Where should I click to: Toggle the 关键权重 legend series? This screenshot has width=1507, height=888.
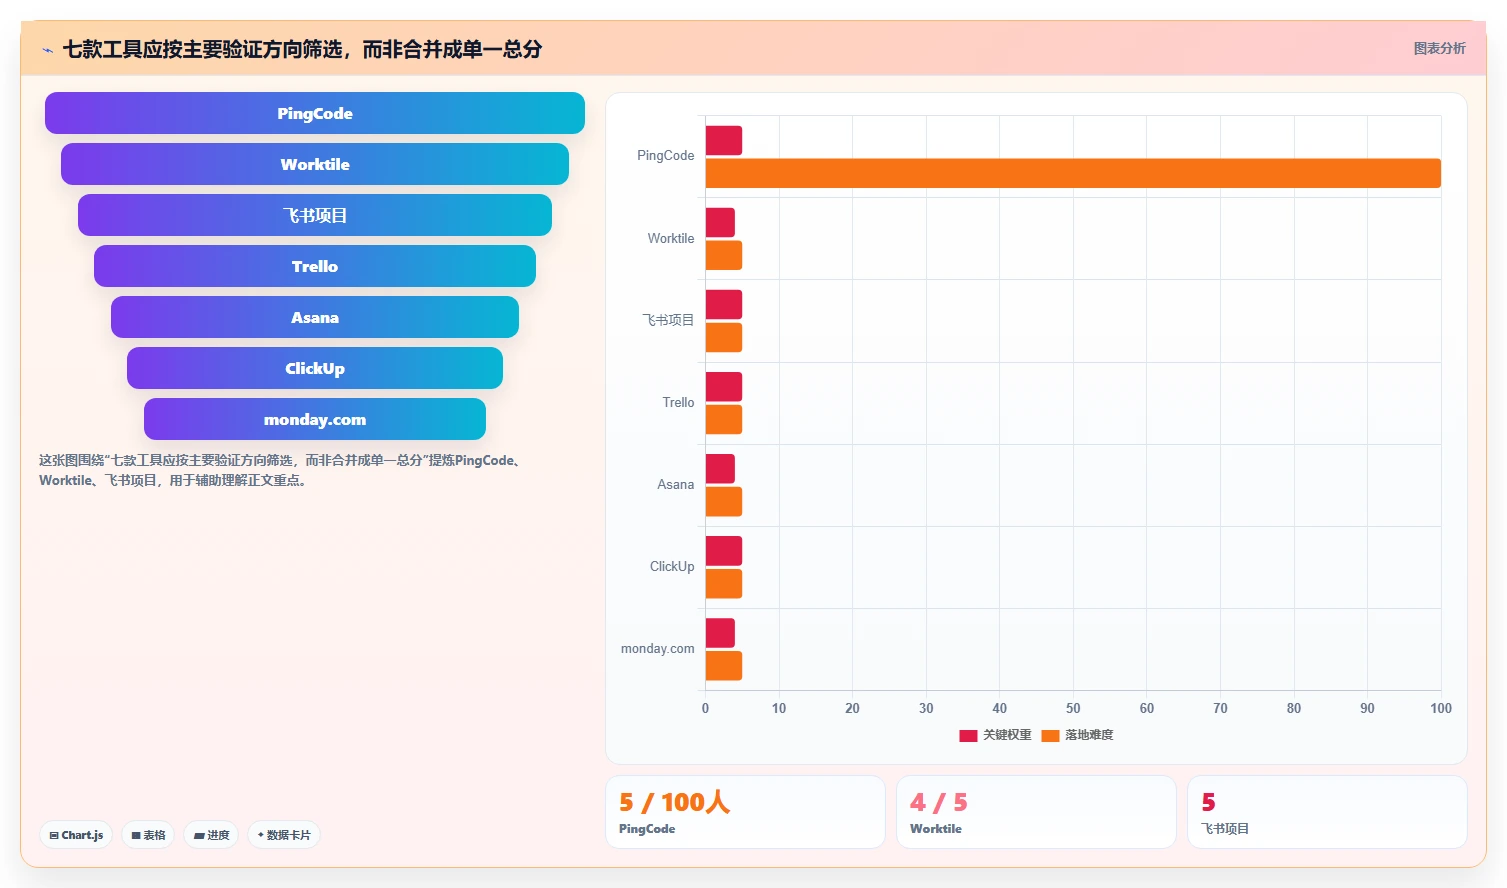(x=995, y=735)
